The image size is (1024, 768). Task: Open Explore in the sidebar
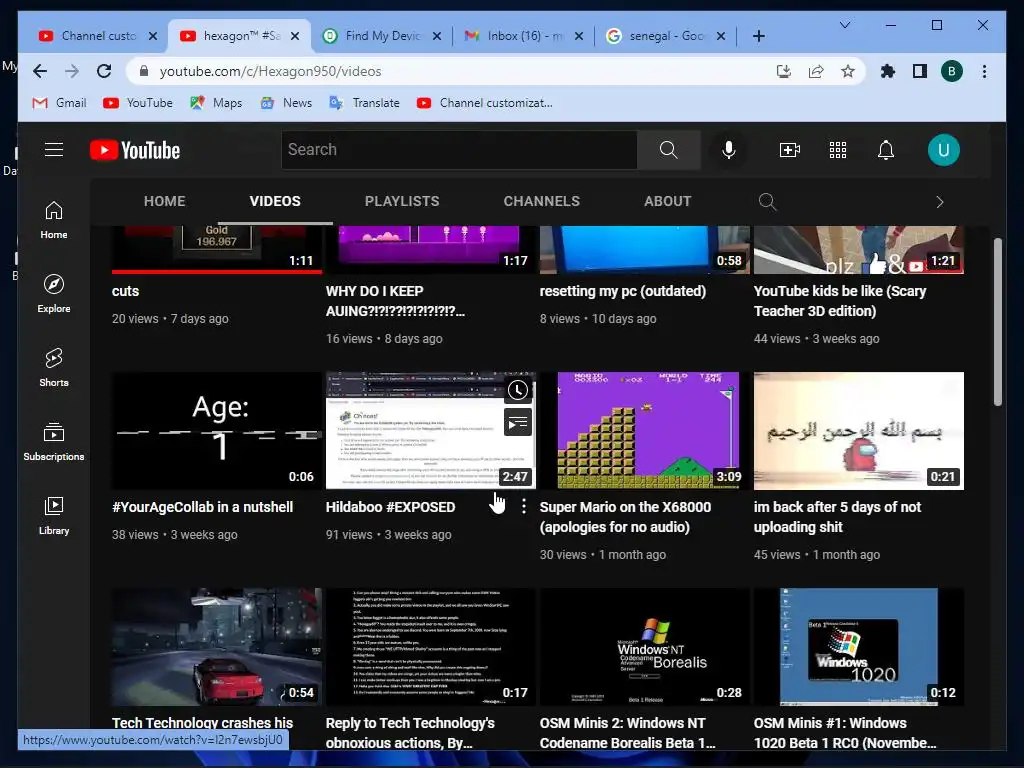click(x=54, y=294)
